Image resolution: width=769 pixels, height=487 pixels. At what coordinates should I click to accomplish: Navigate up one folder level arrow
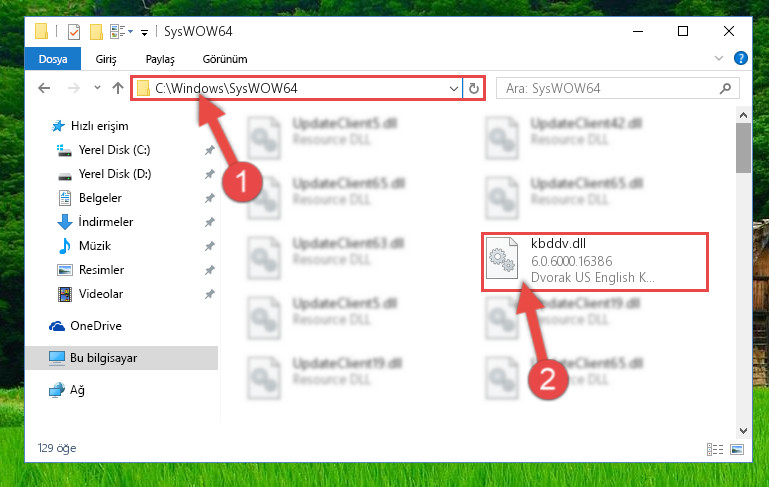(118, 88)
